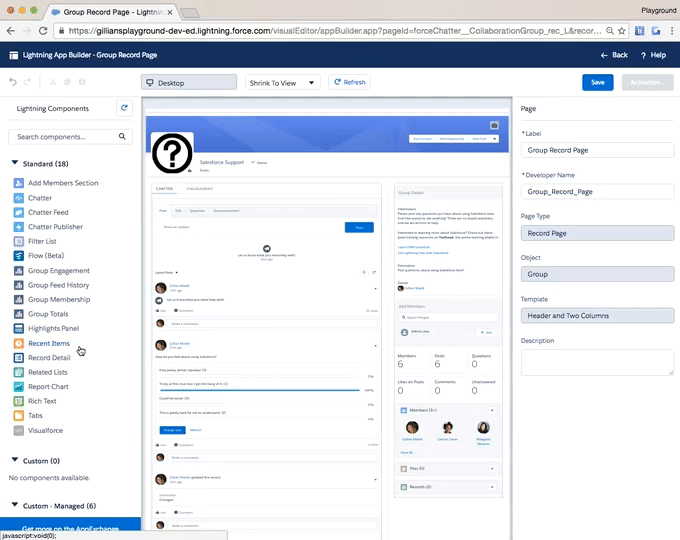
Task: Click the browser address bar
Action: pos(334,31)
